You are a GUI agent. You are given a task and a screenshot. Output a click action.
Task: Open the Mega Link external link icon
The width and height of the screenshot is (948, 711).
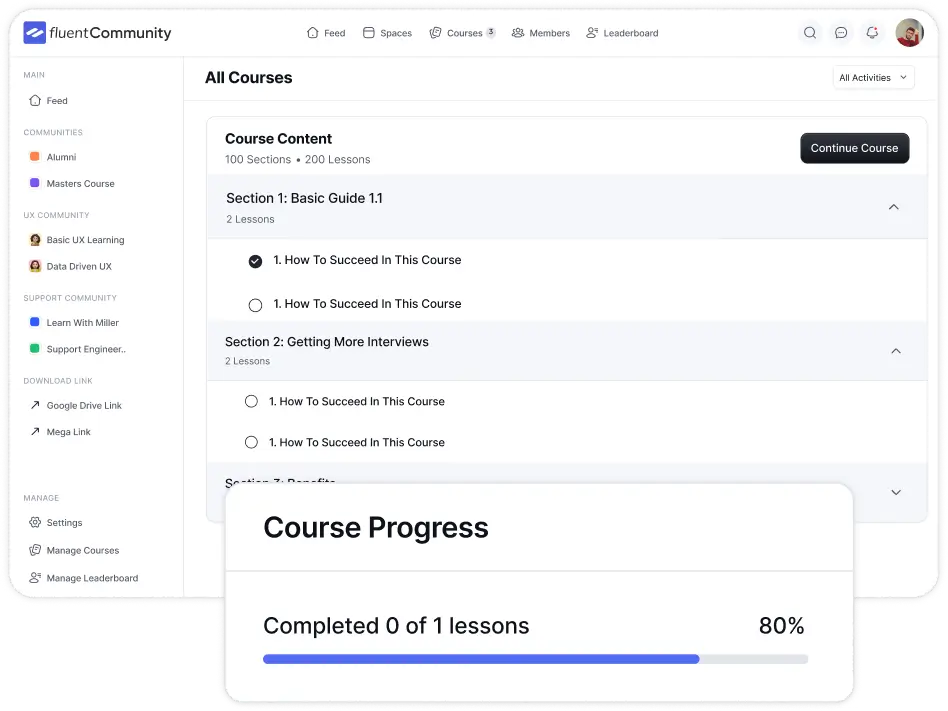coord(33,431)
